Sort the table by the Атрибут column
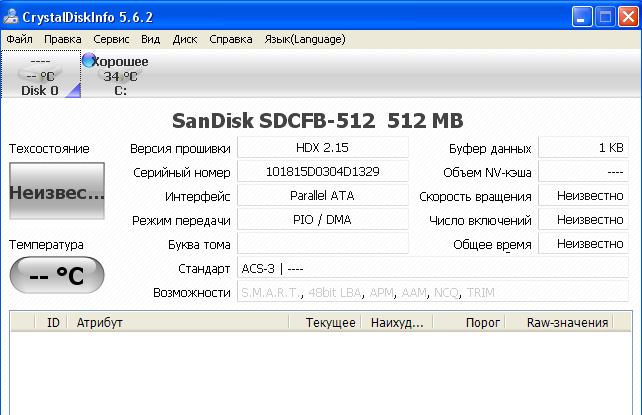This screenshot has height=415, width=642. pyautogui.click(x=100, y=323)
